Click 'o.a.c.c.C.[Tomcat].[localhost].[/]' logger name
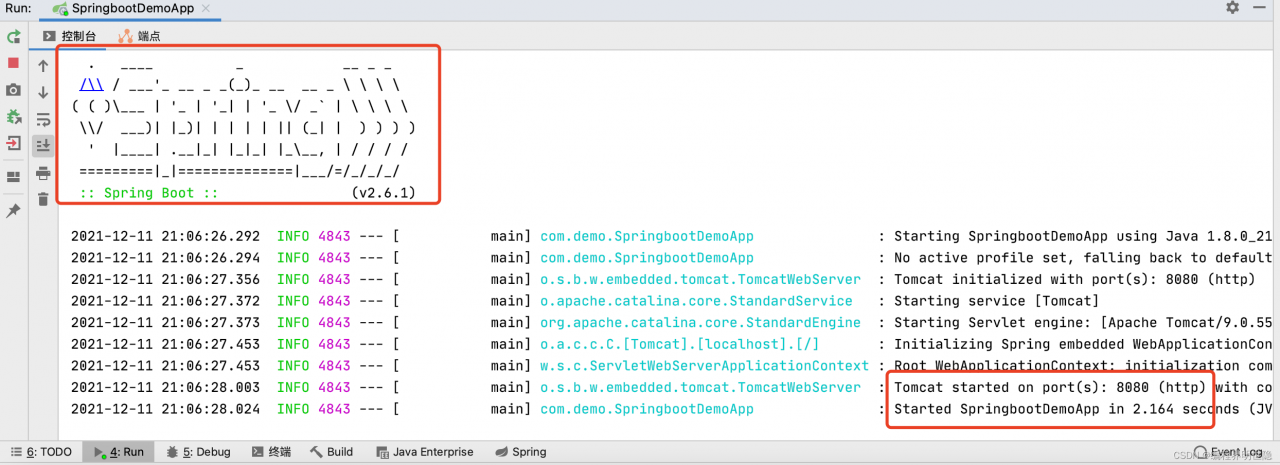This screenshot has width=1280, height=465. point(680,344)
